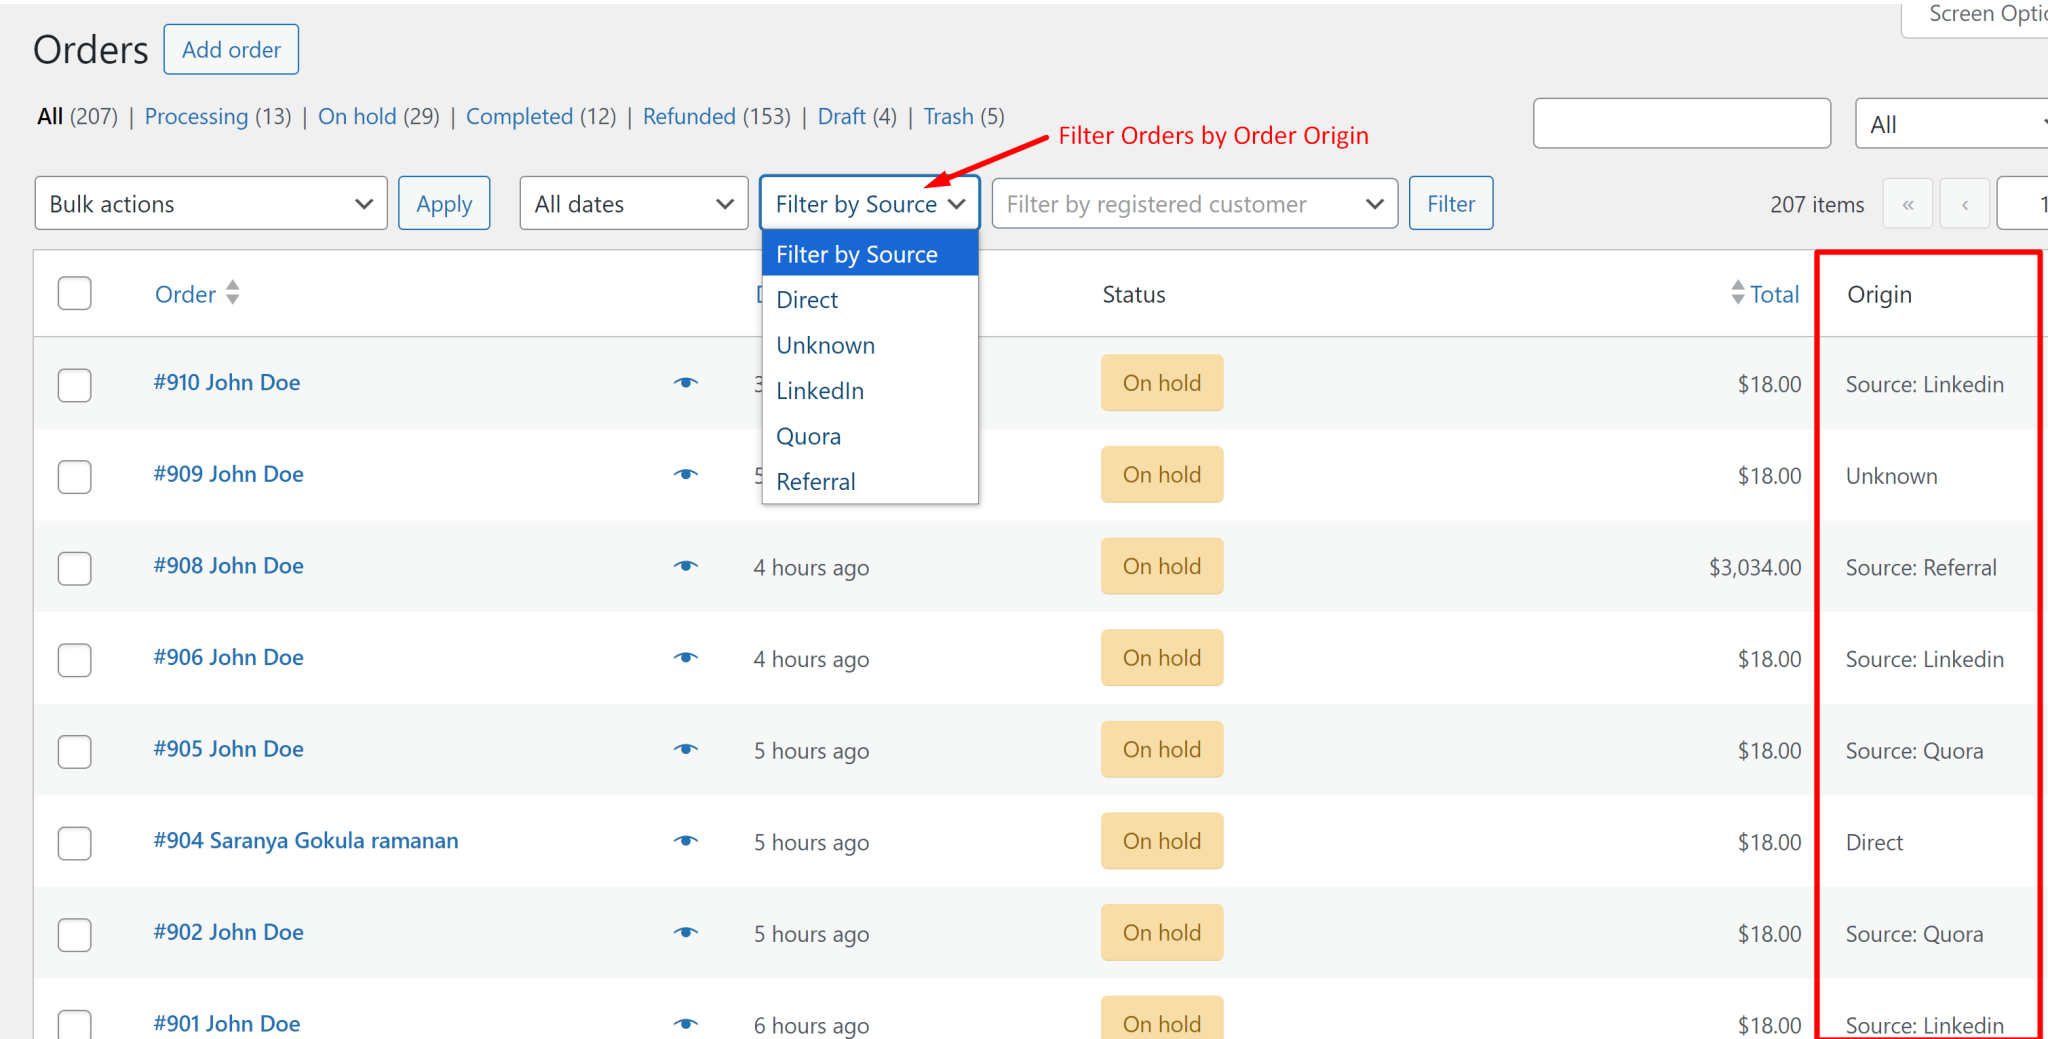Image resolution: width=2048 pixels, height=1039 pixels.
Task: Open the All dates dropdown
Action: (x=633, y=203)
